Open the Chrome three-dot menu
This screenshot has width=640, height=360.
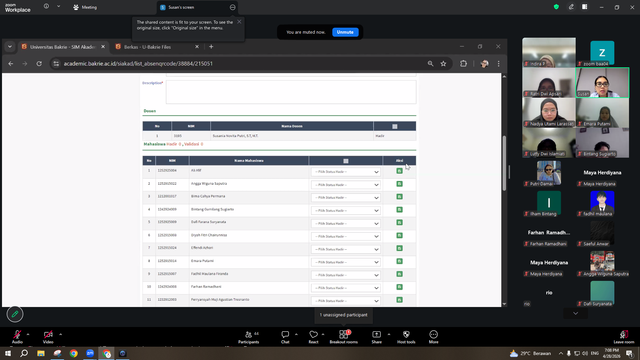click(498, 64)
